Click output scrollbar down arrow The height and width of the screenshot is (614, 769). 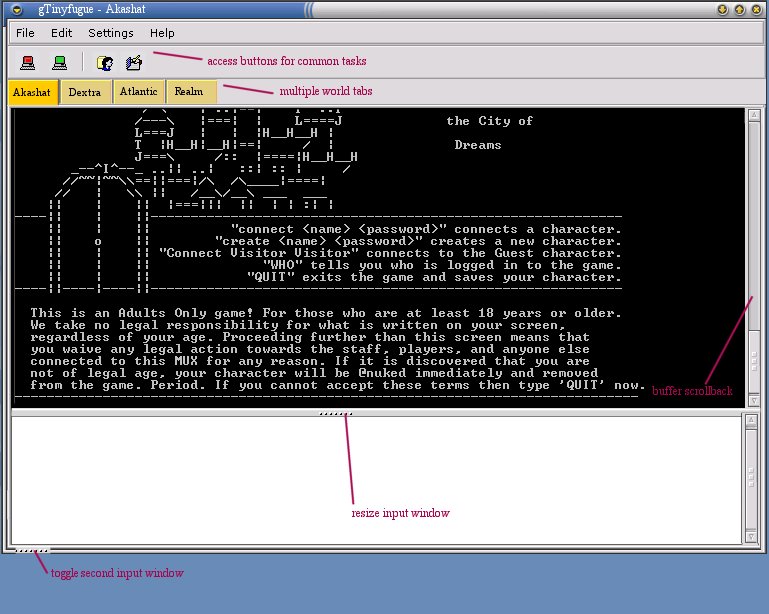coord(754,401)
